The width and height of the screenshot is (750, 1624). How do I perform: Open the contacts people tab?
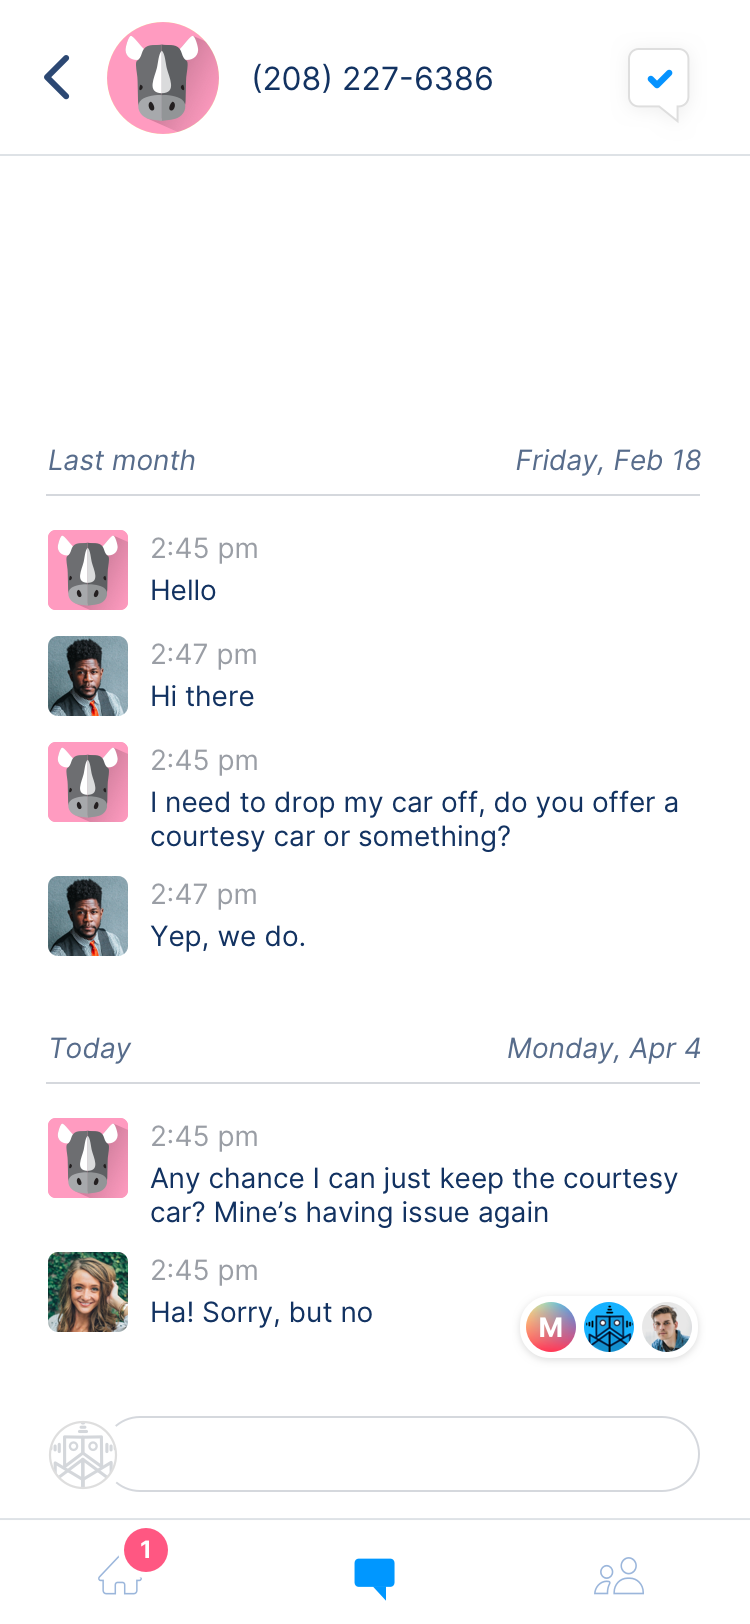point(619,1577)
